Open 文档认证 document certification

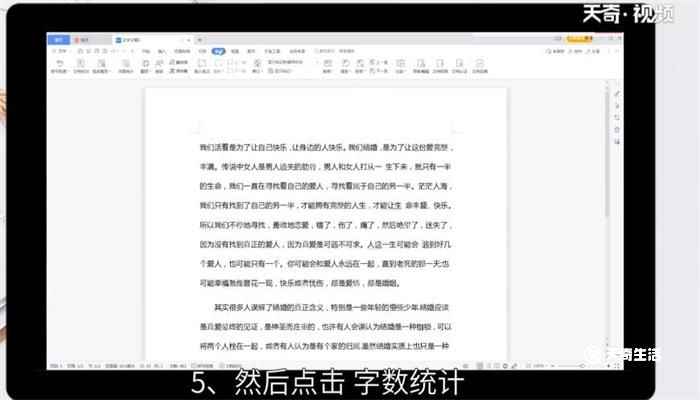(x=459, y=65)
